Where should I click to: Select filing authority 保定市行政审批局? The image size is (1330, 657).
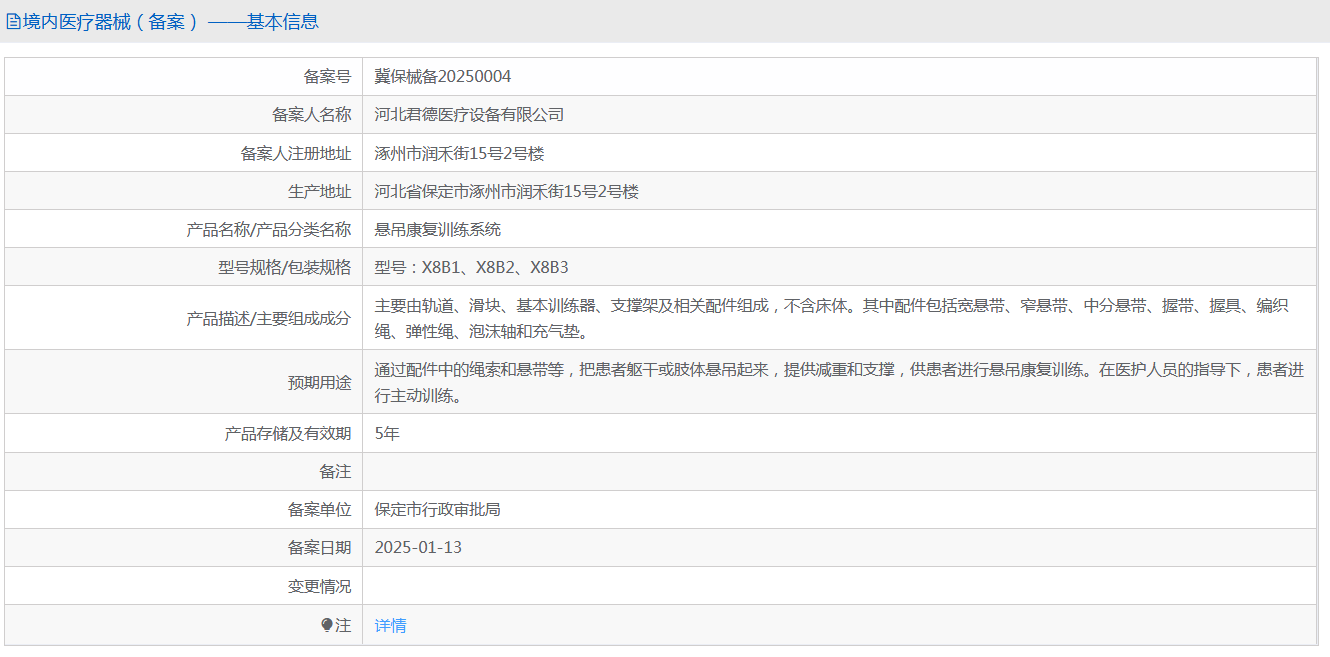click(x=438, y=509)
